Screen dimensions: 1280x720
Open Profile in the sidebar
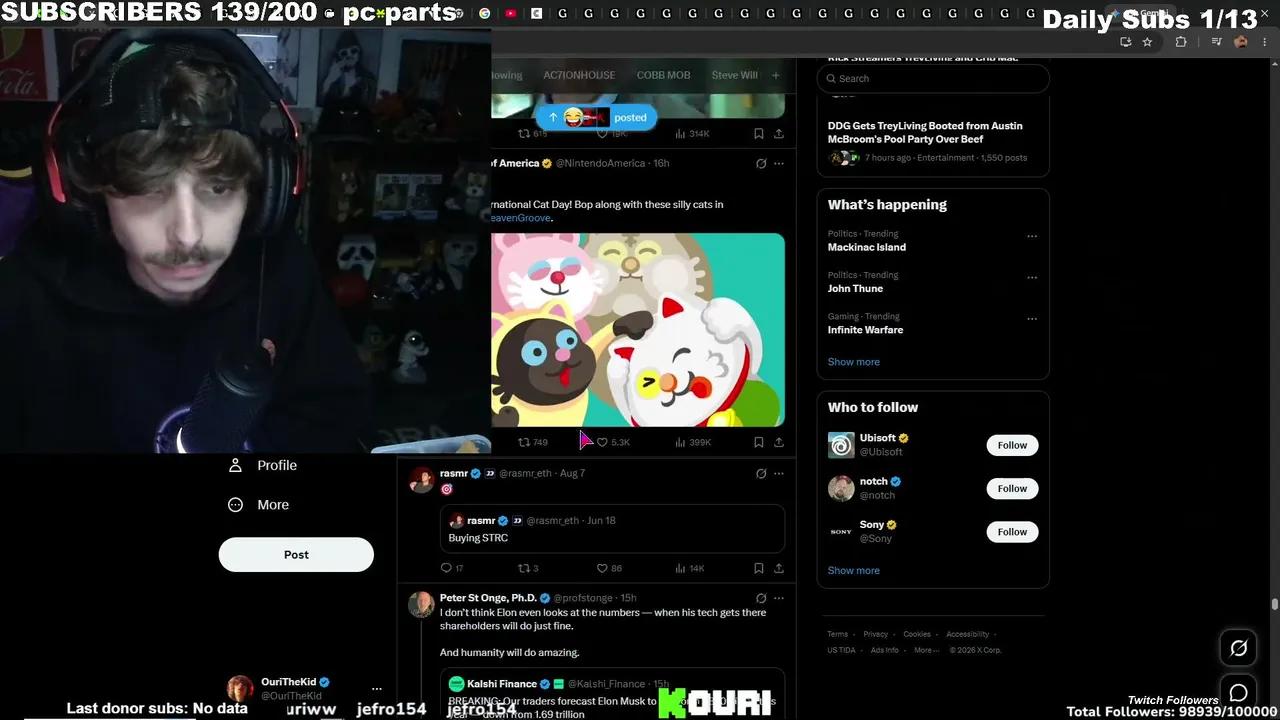pos(263,465)
